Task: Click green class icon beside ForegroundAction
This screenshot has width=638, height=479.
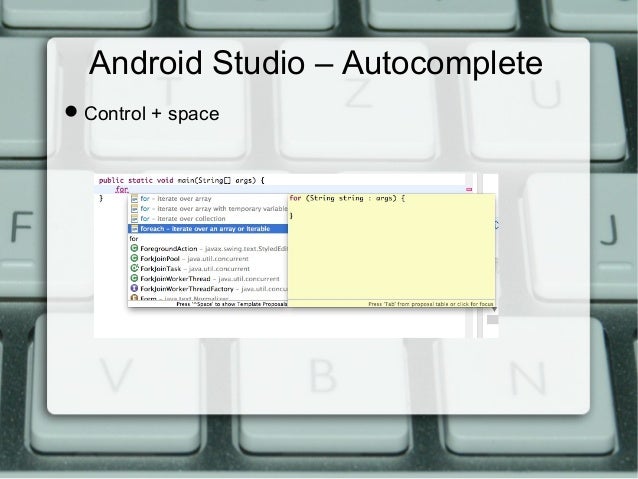Action: pos(134,248)
